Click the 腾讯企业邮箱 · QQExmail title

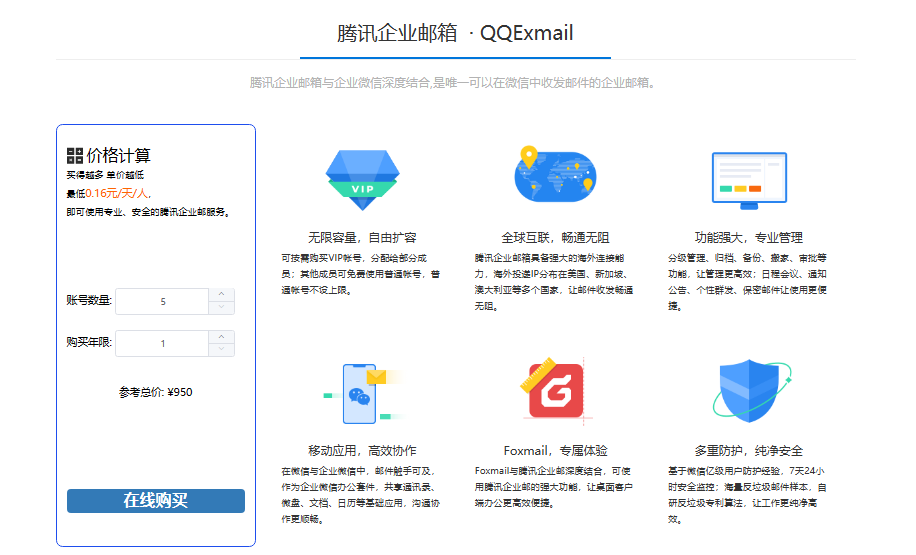pos(455,33)
